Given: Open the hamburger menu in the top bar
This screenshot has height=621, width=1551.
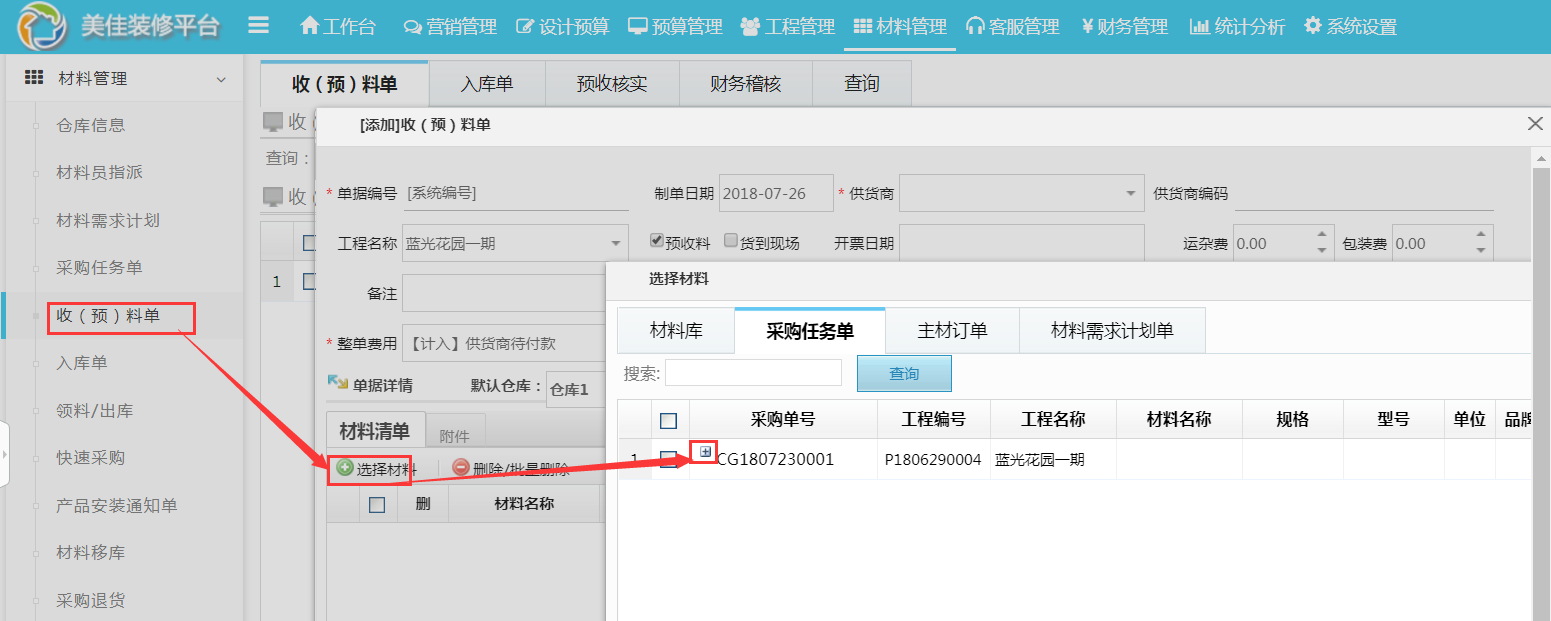Looking at the screenshot, I should (x=258, y=25).
